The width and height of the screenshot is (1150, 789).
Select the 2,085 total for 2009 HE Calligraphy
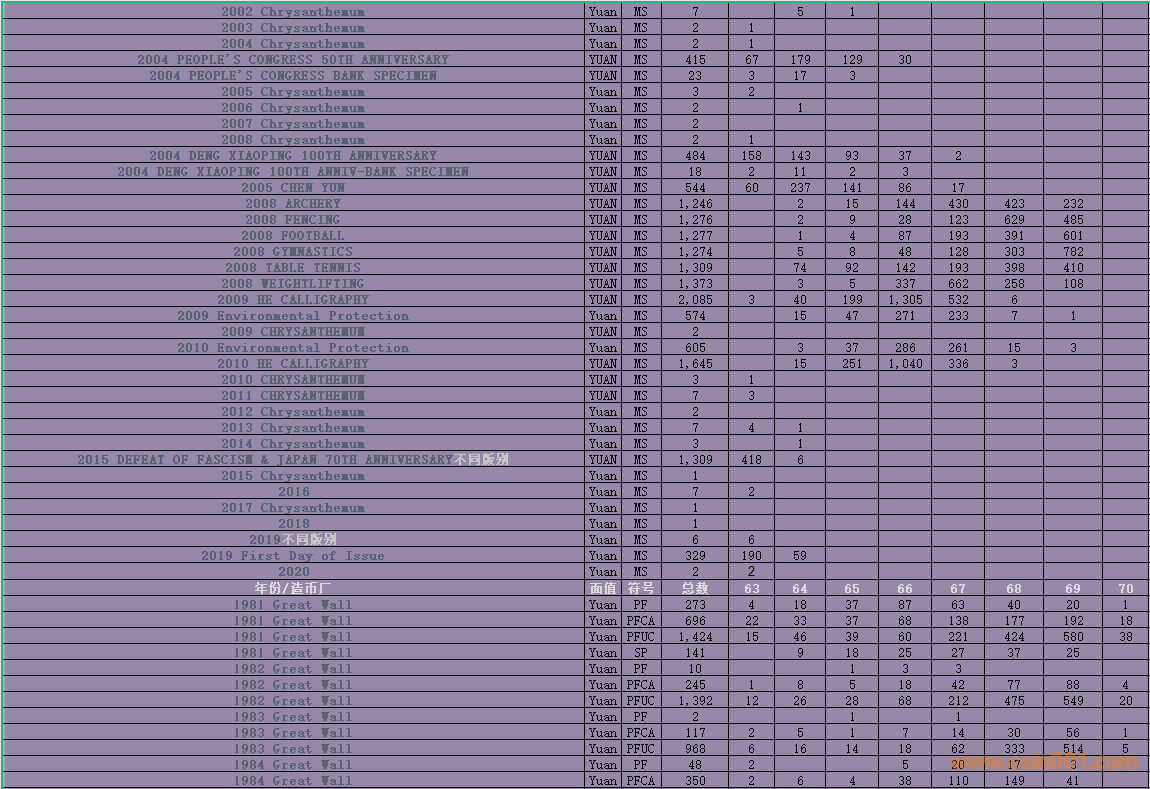695,300
